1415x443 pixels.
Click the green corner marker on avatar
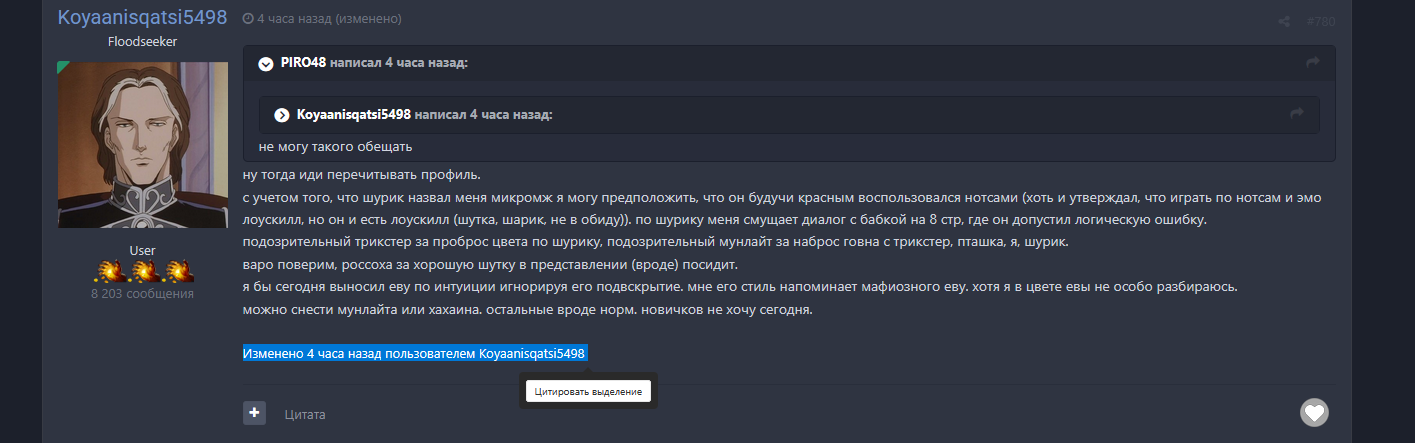tap(62, 67)
